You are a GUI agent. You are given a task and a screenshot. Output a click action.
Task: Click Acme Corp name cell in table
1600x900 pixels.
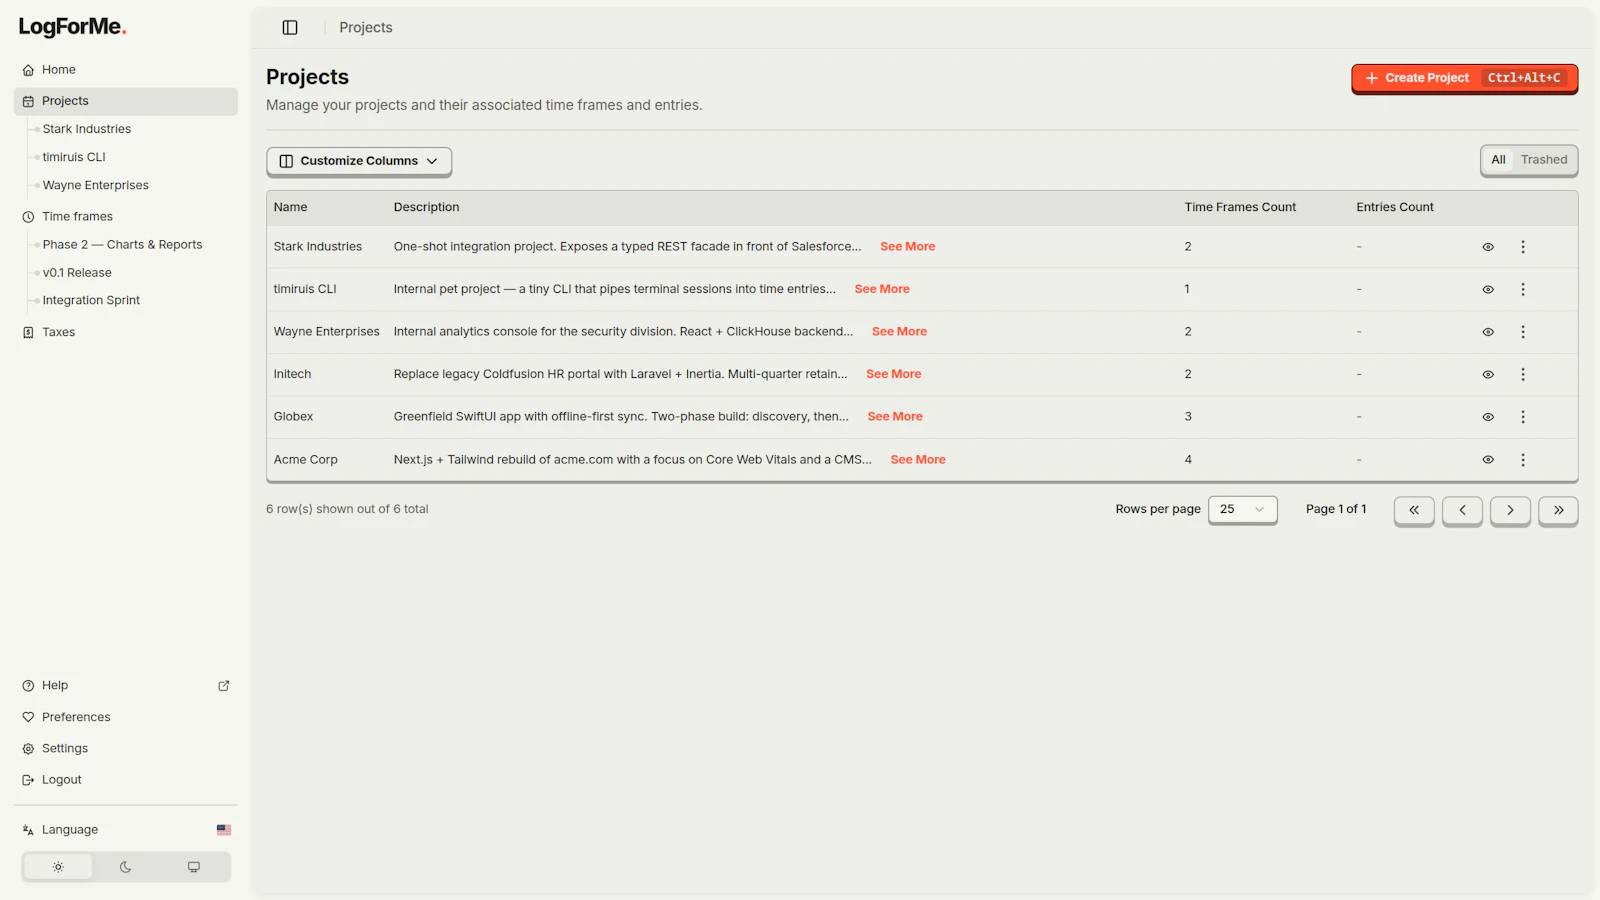tap(306, 460)
